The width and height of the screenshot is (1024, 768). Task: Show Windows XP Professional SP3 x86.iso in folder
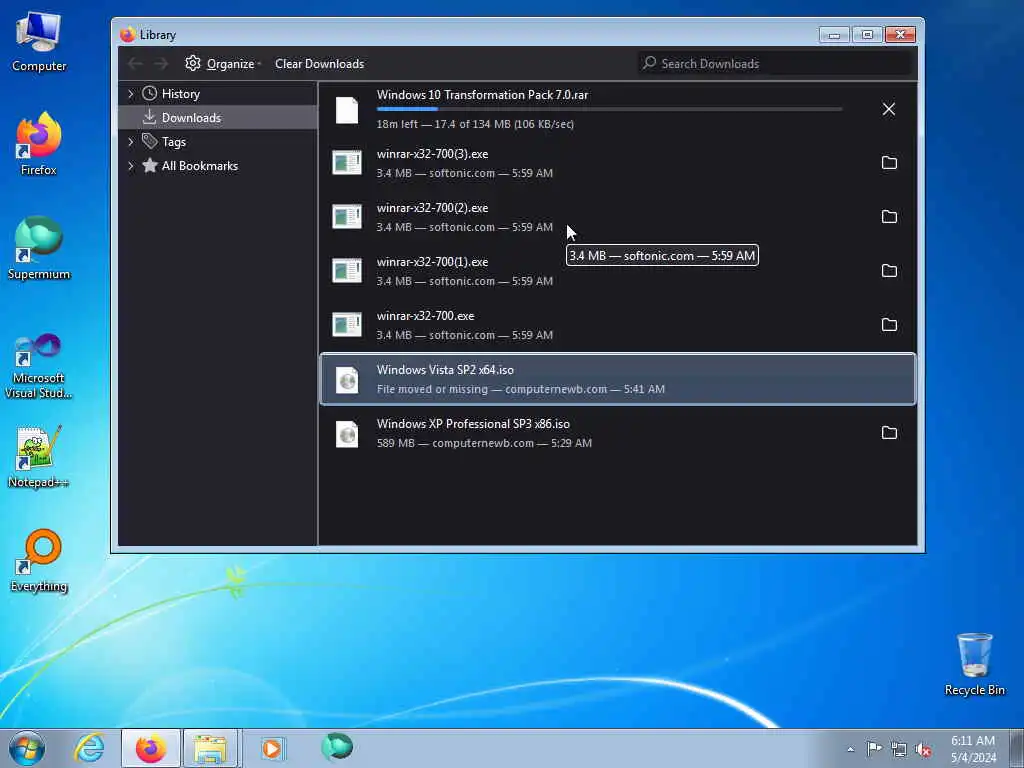pos(889,433)
